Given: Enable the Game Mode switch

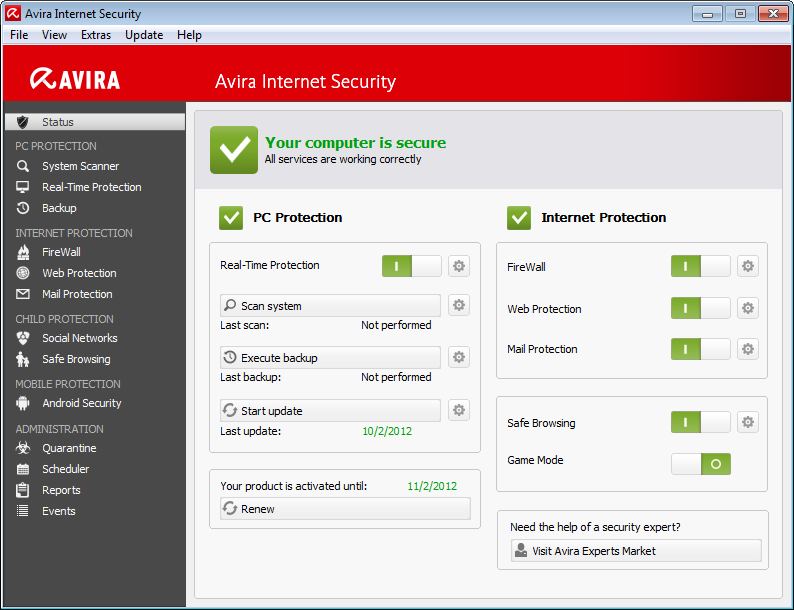Looking at the screenshot, I should pyautogui.click(x=700, y=464).
